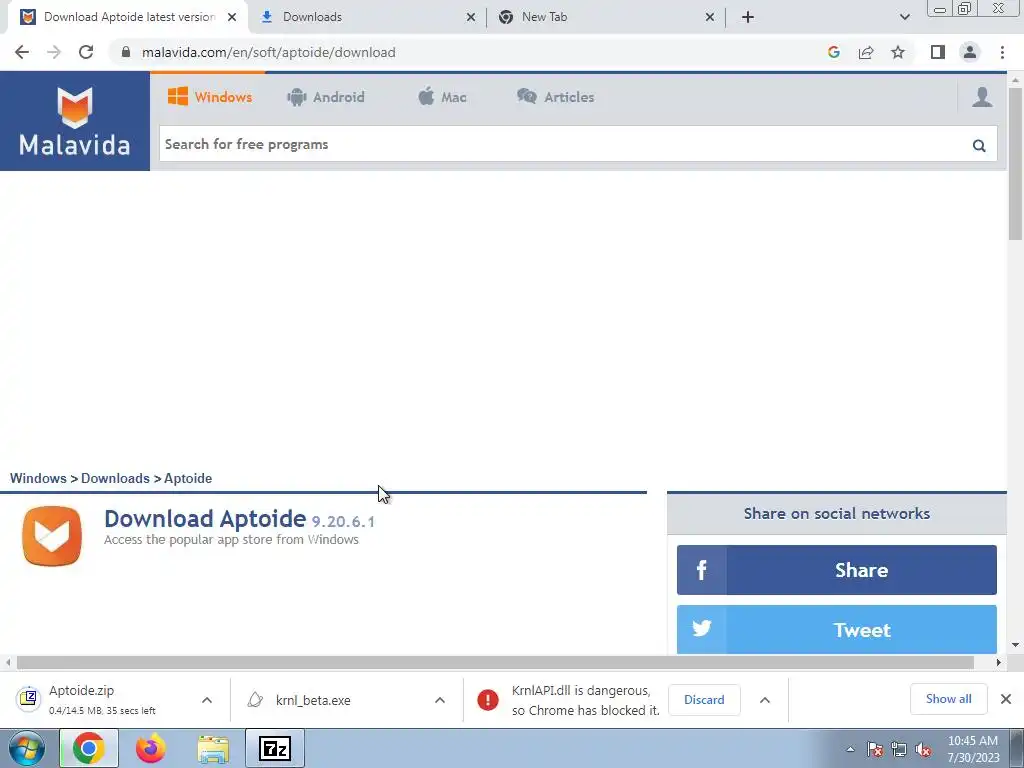Discard the blocked KrnlAPI.dll download
Screen dimensions: 1024x768
coord(704,700)
